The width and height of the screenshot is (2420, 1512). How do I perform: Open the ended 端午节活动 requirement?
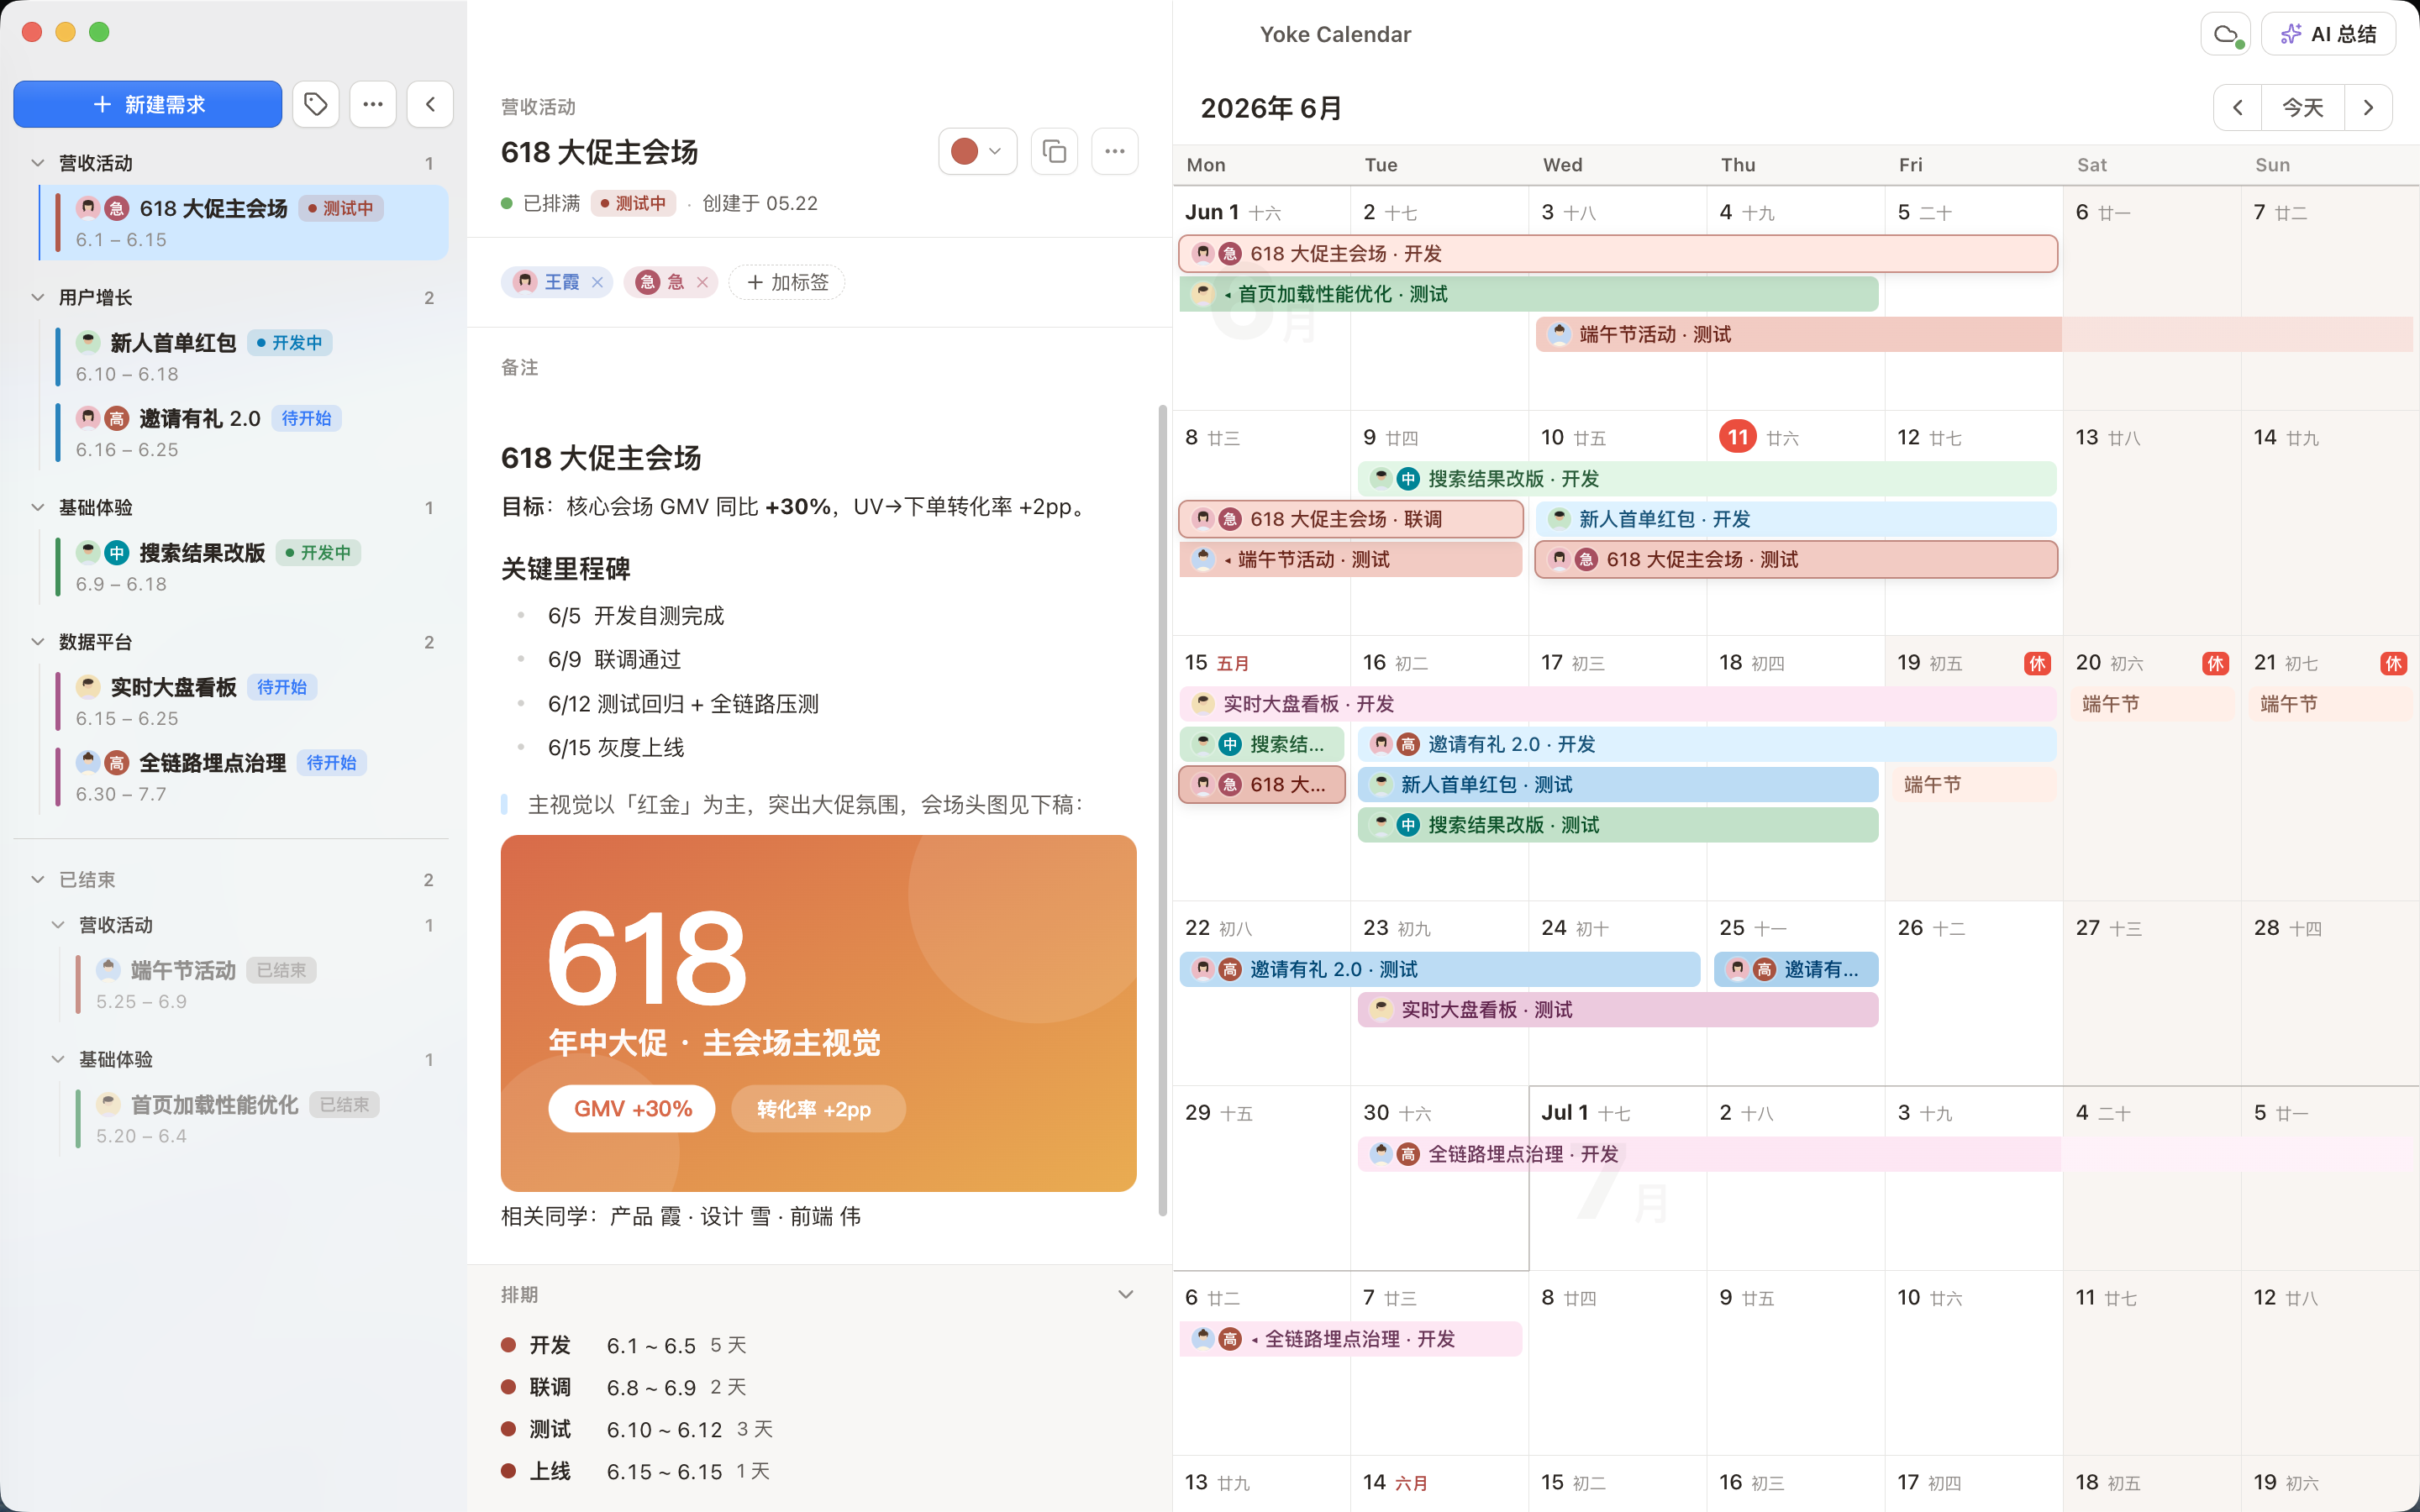(x=254, y=985)
